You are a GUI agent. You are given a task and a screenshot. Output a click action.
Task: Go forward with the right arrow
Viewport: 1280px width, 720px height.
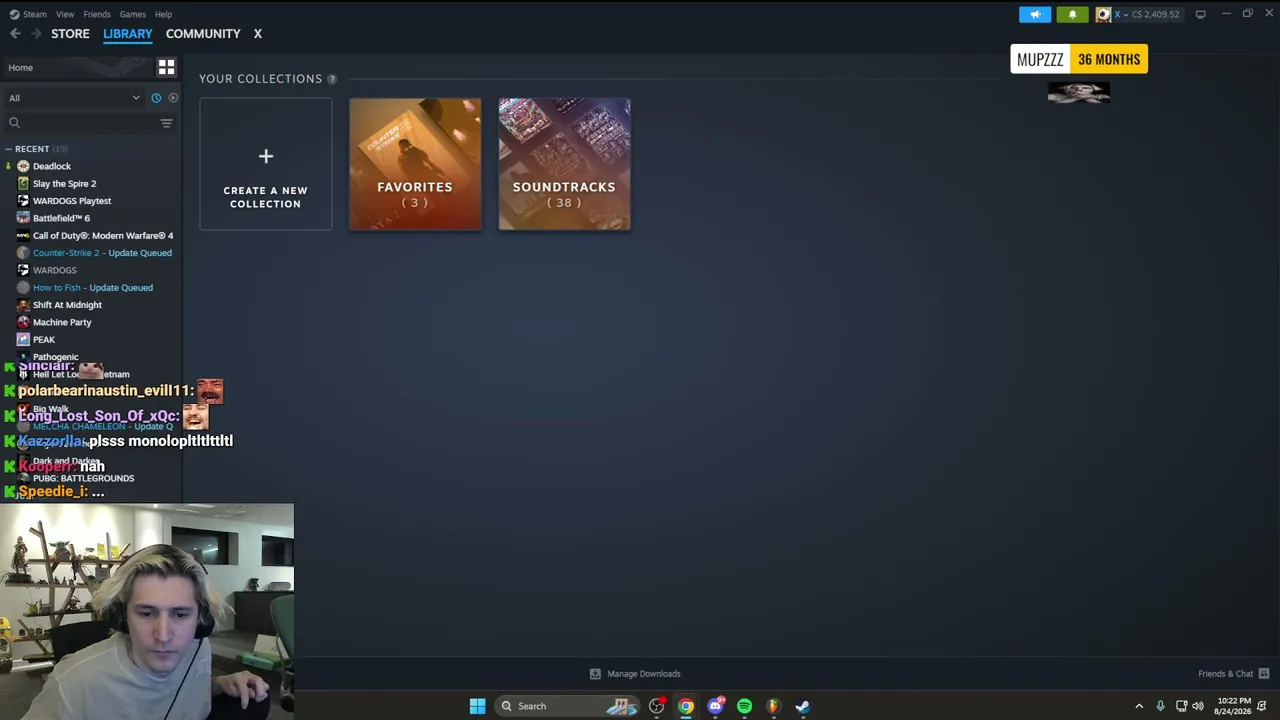point(36,34)
